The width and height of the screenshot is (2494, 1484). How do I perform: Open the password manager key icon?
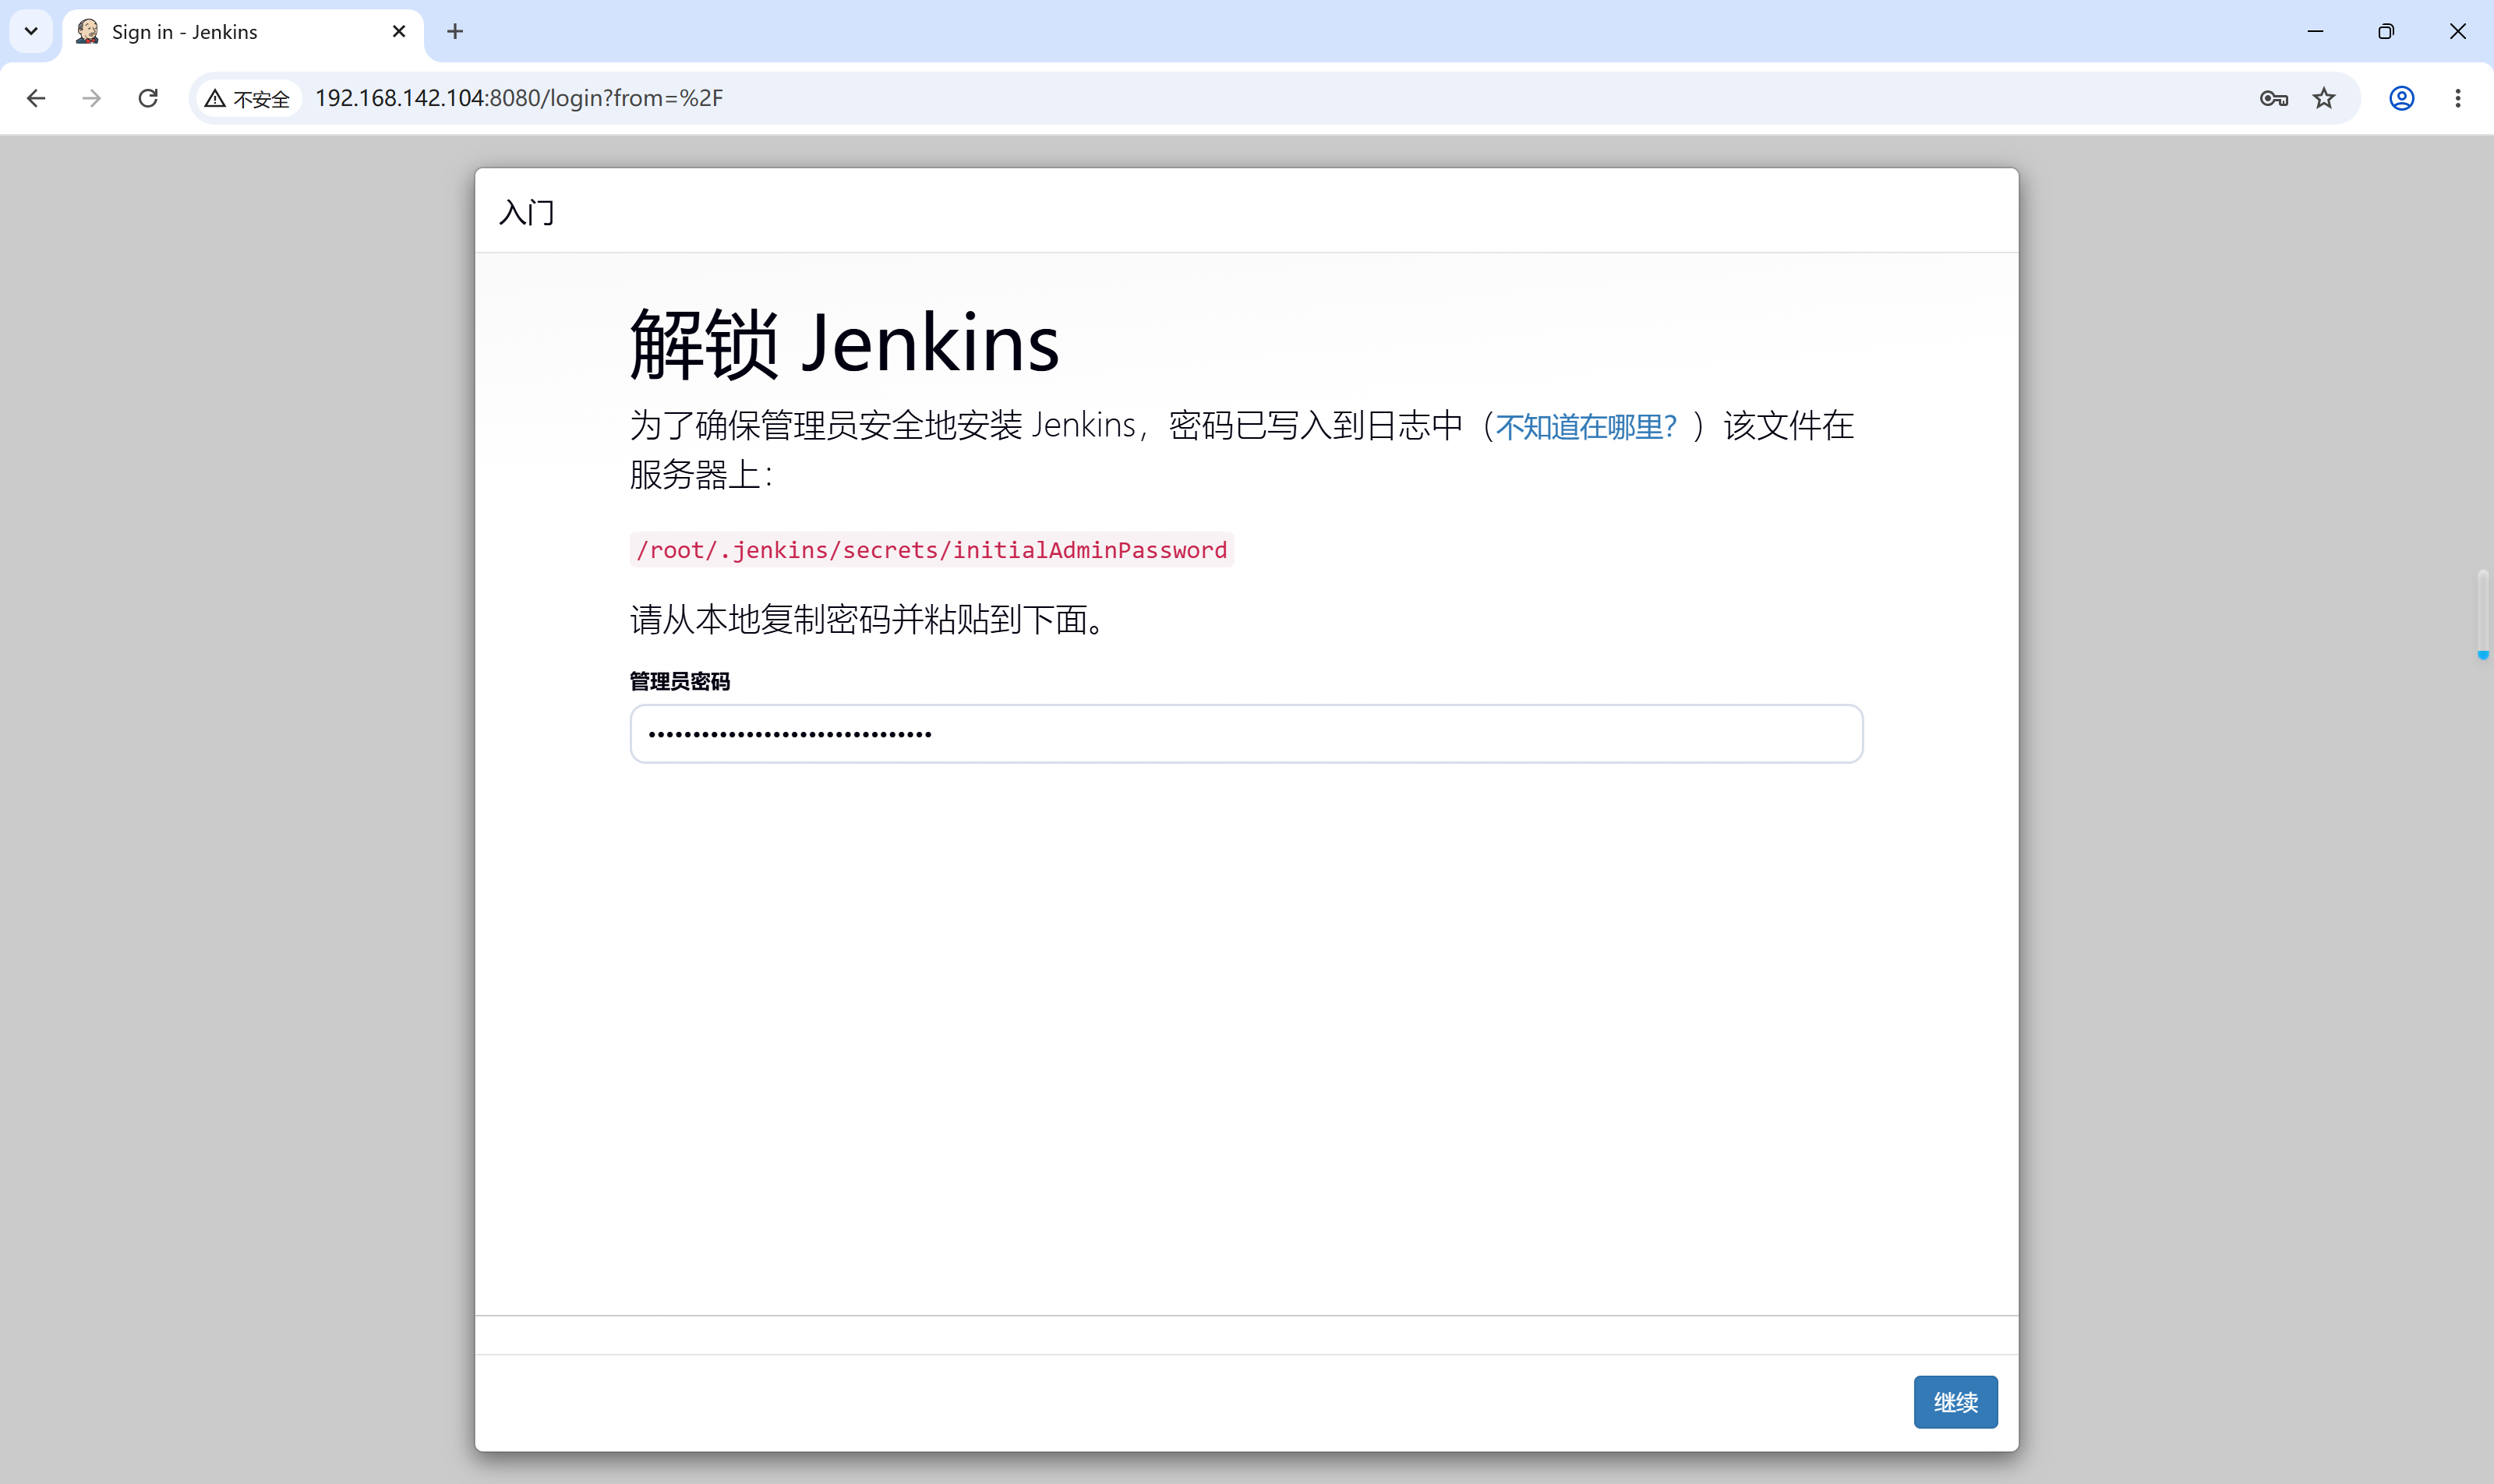coord(2273,98)
